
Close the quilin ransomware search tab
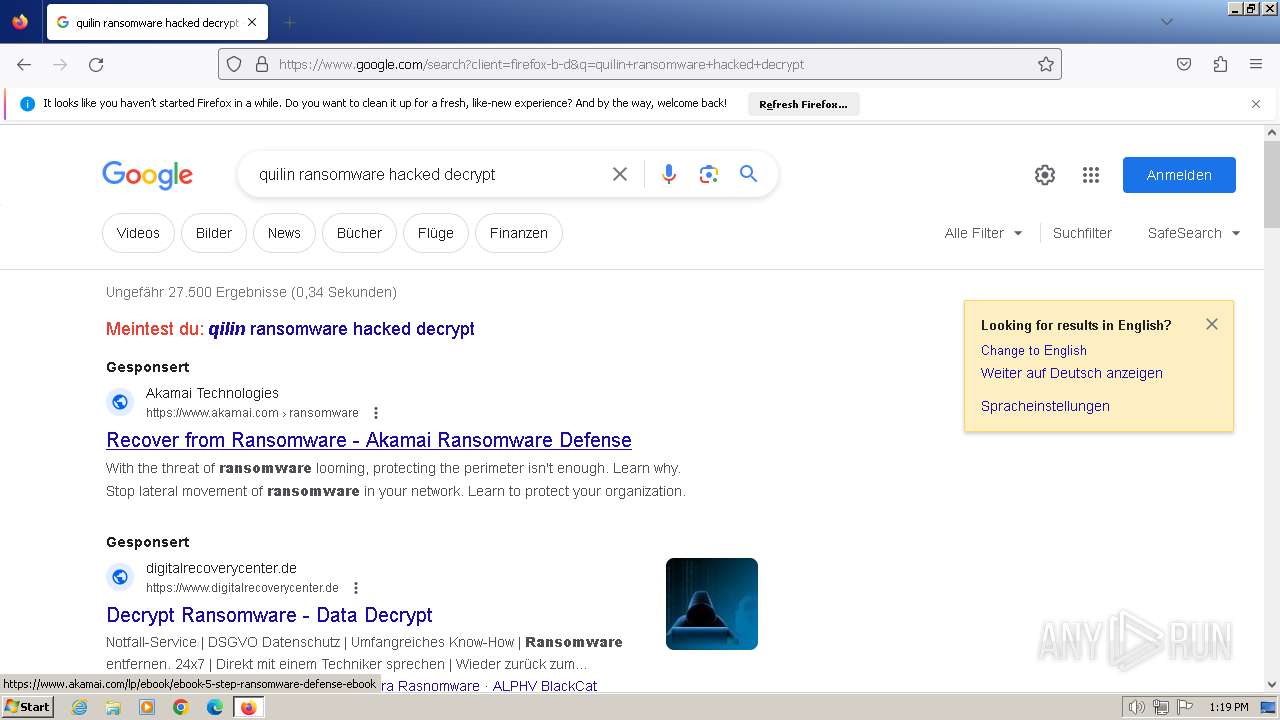click(252, 22)
